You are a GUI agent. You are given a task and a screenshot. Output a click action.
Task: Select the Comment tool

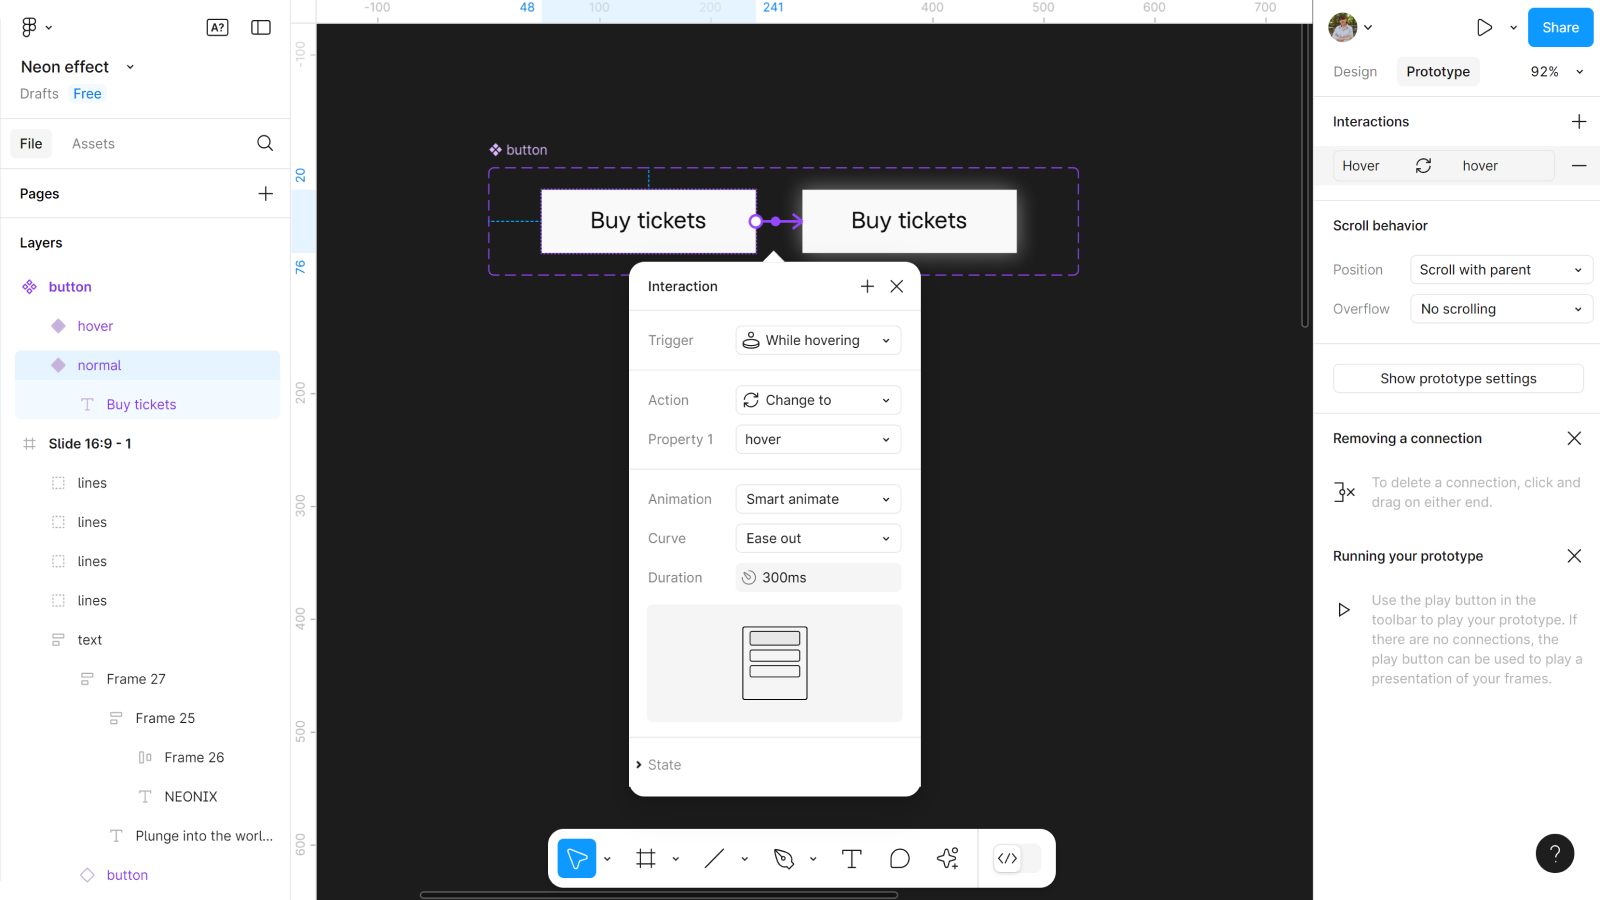point(899,858)
